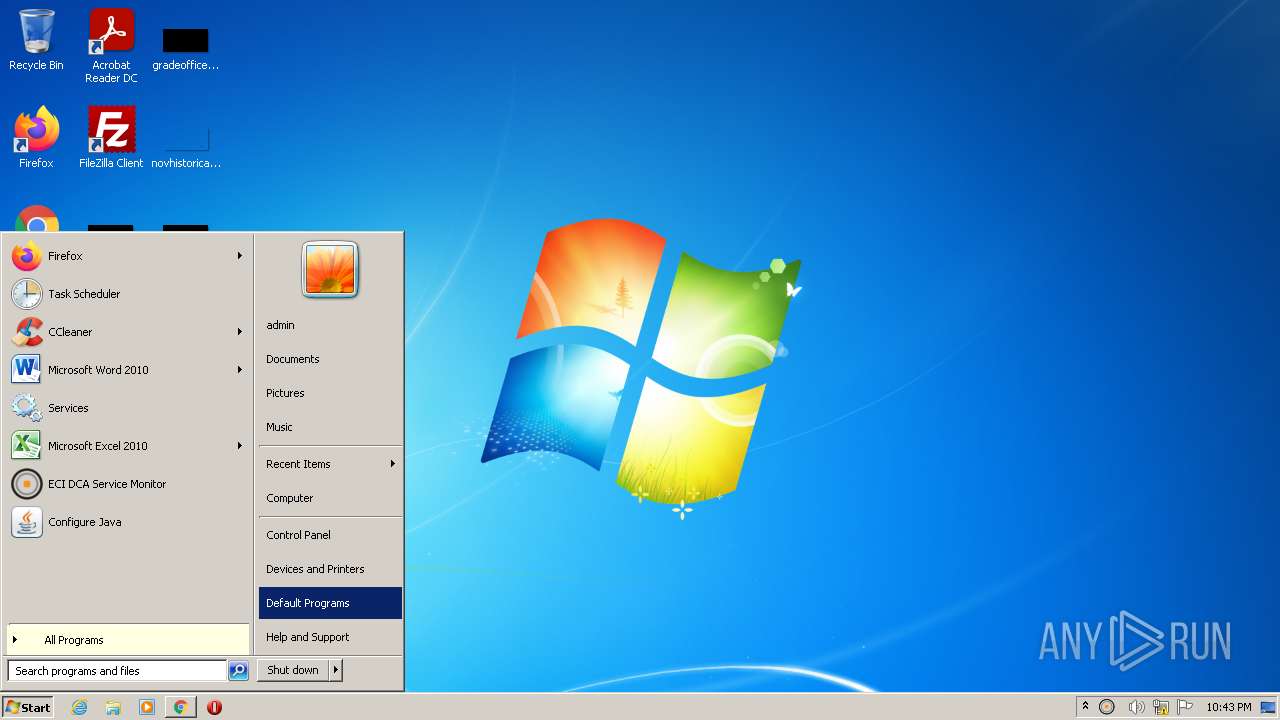Expand Firefox jump list arrow
1280x720 pixels.
[x=240, y=256]
